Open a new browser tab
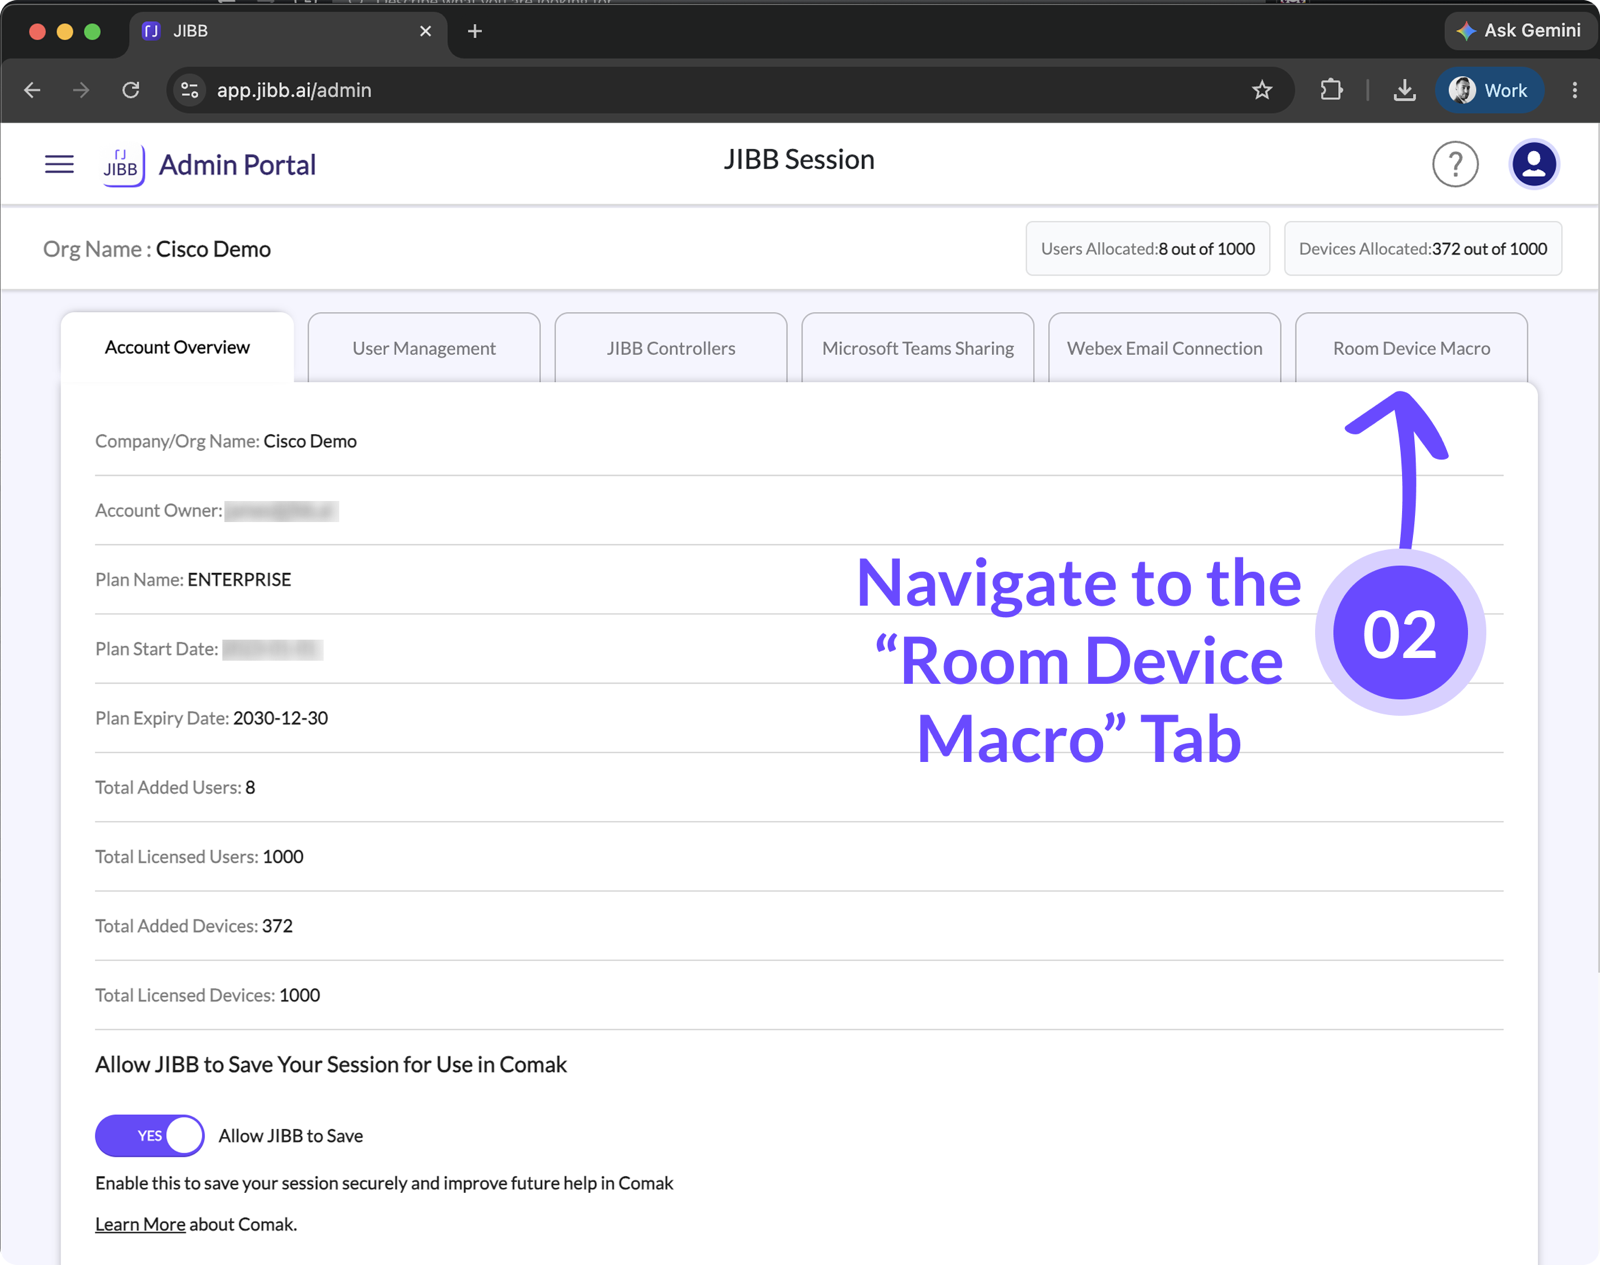 pos(475,31)
